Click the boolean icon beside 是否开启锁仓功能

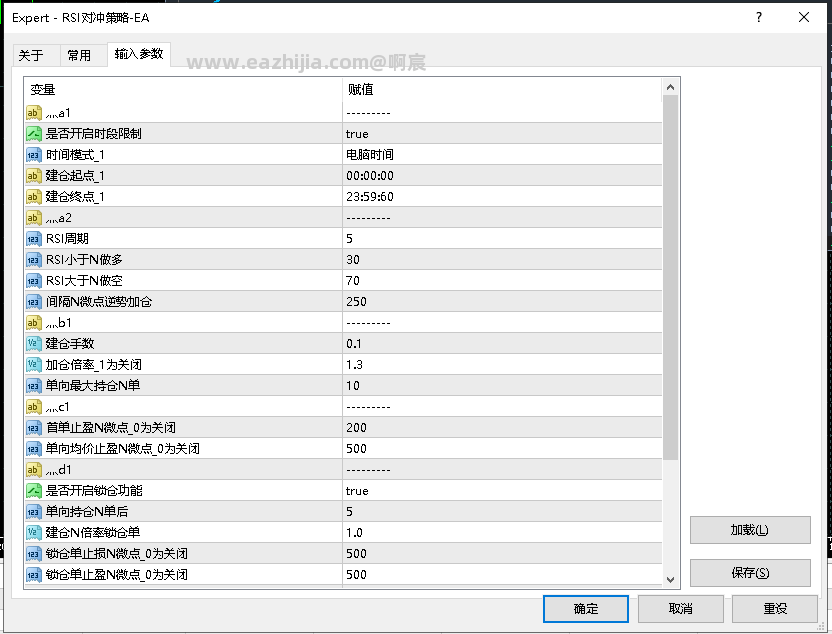(x=33, y=491)
